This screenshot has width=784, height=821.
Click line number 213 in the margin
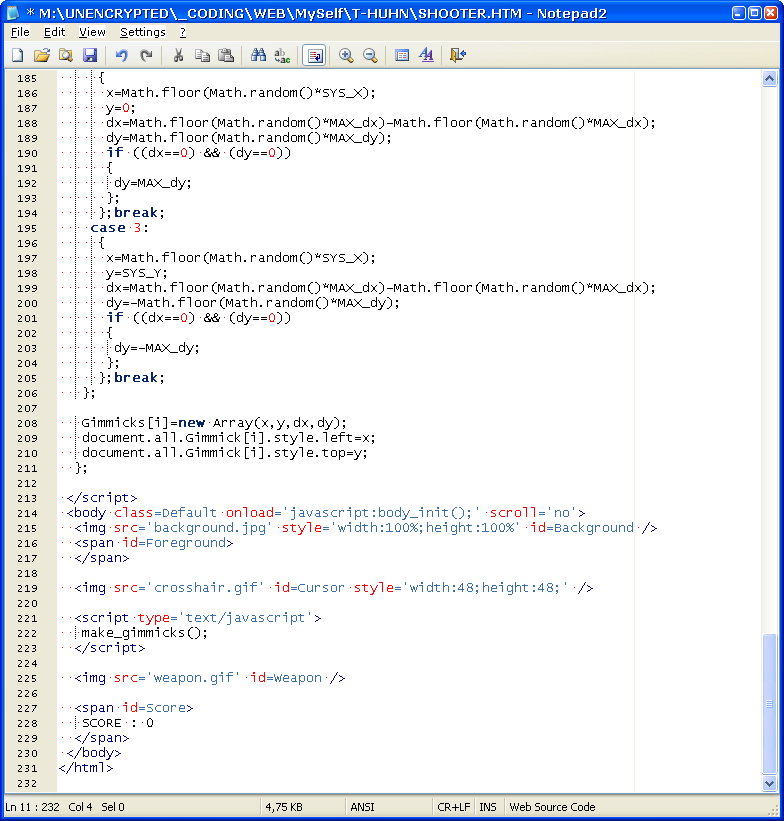tap(27, 498)
